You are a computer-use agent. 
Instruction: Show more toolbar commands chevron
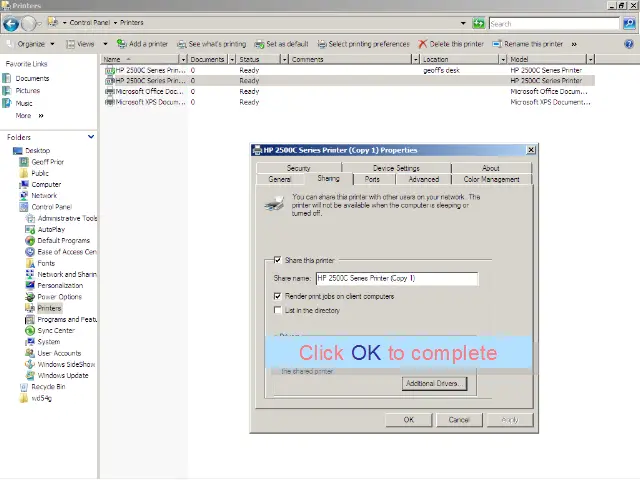click(574, 44)
